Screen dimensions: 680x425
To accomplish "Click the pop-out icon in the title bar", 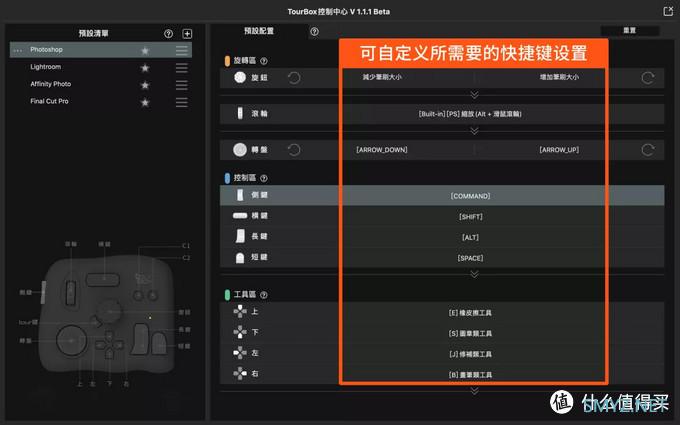I will (668, 11).
